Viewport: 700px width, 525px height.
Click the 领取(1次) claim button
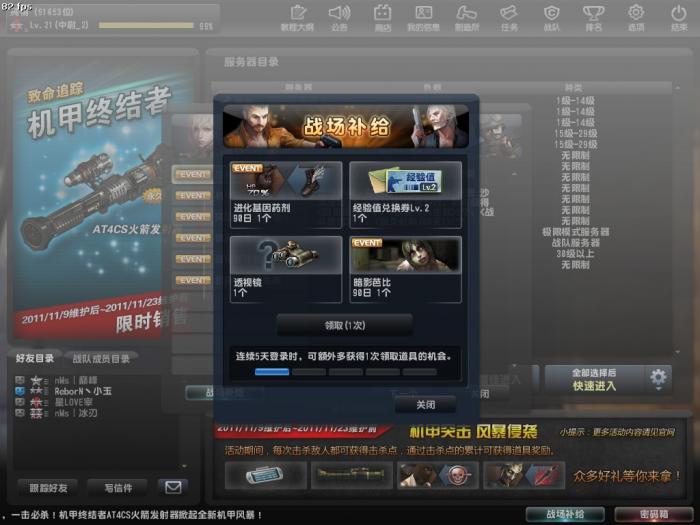pos(345,325)
